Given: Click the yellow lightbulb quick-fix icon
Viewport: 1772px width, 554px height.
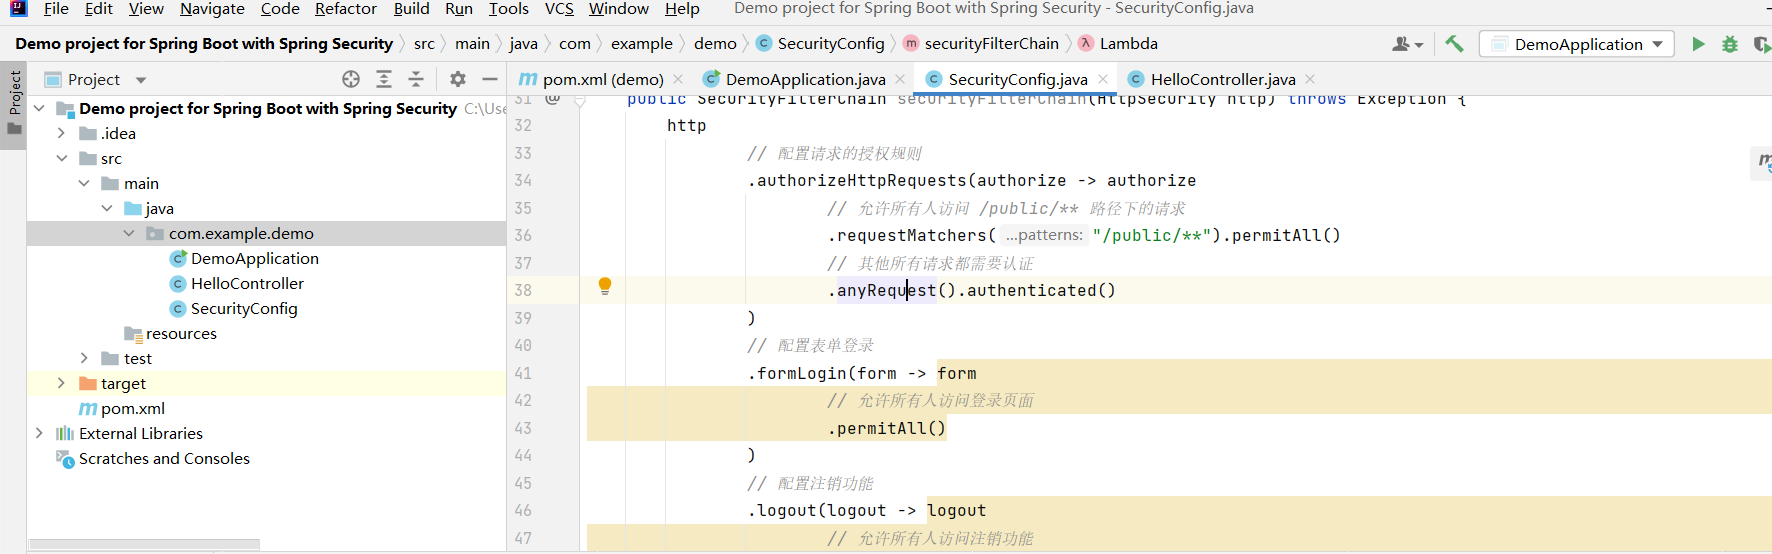Looking at the screenshot, I should [605, 286].
